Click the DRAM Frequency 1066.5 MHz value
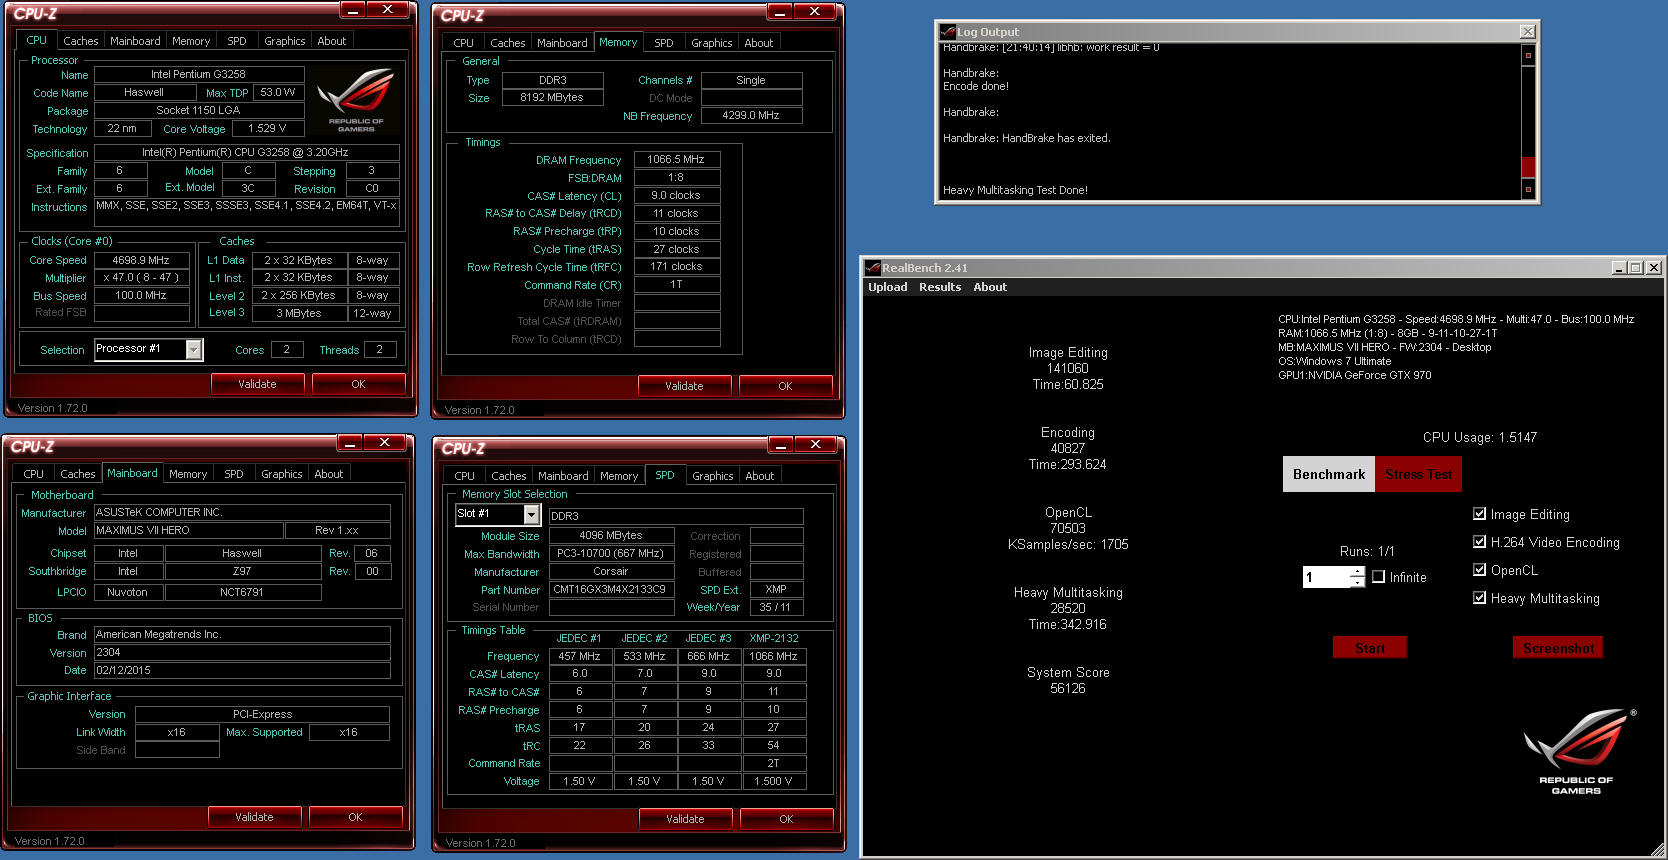 pos(677,159)
